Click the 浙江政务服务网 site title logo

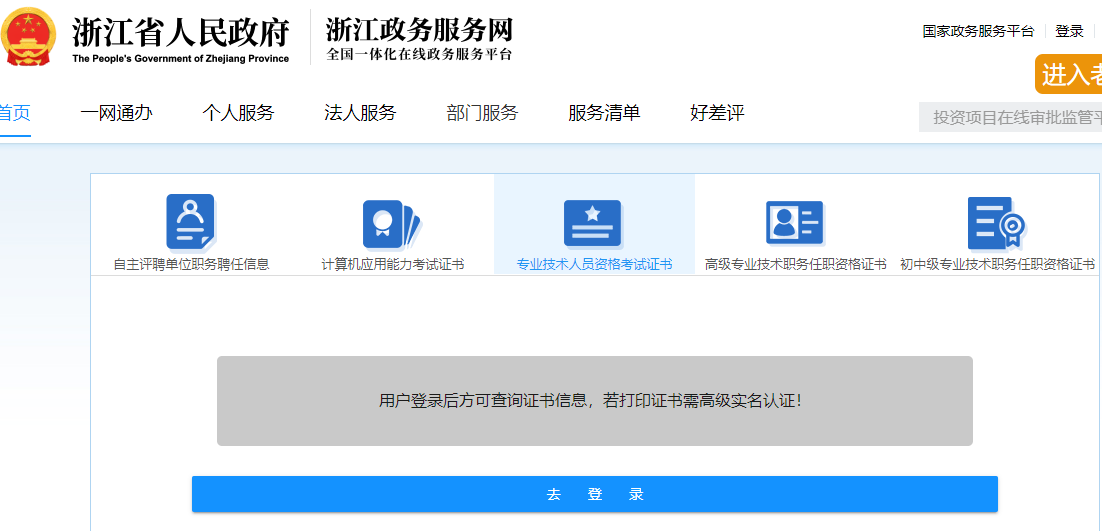pos(419,39)
